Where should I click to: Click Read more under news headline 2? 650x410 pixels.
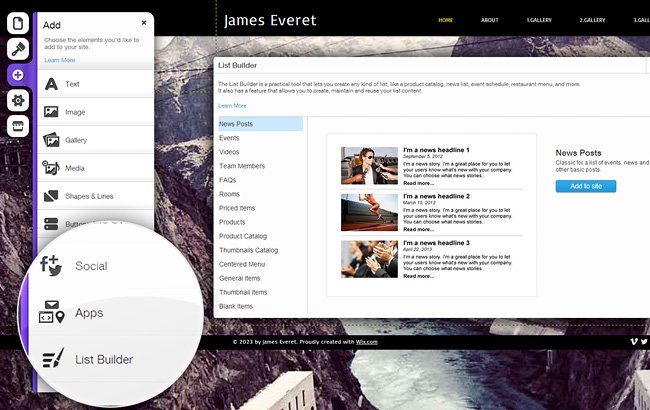[418, 230]
